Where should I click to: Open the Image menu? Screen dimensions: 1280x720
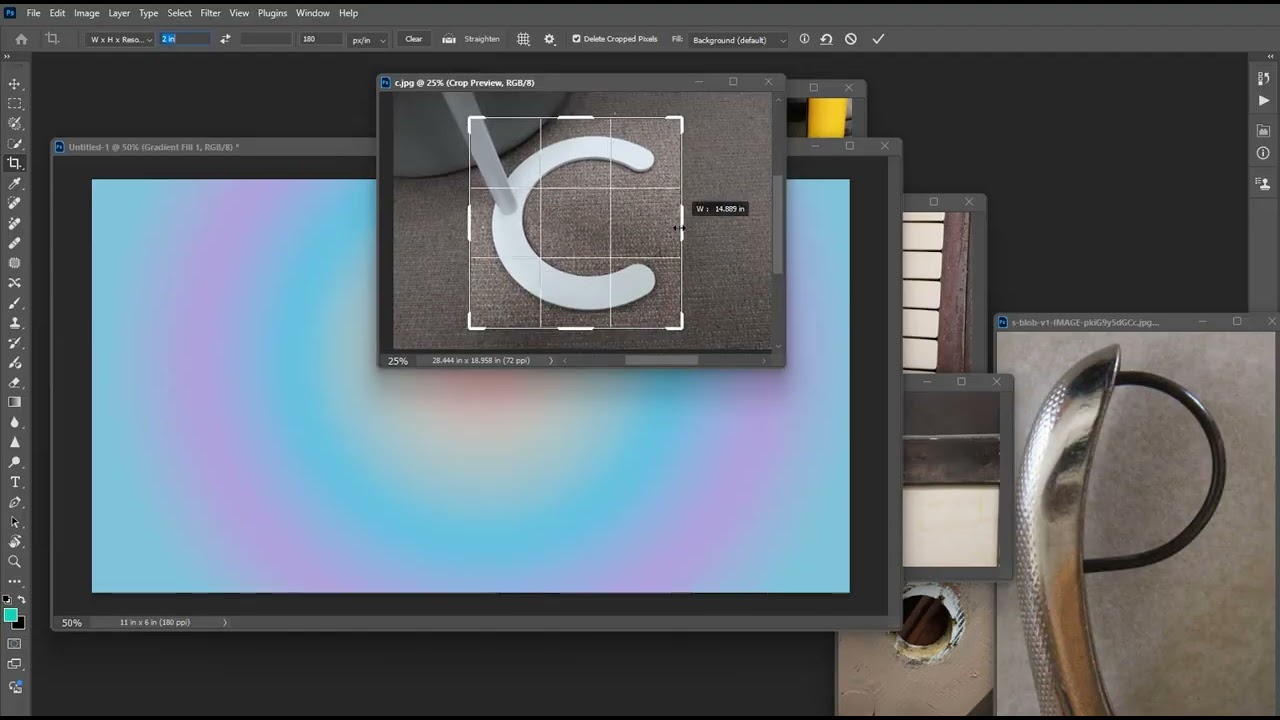click(87, 13)
